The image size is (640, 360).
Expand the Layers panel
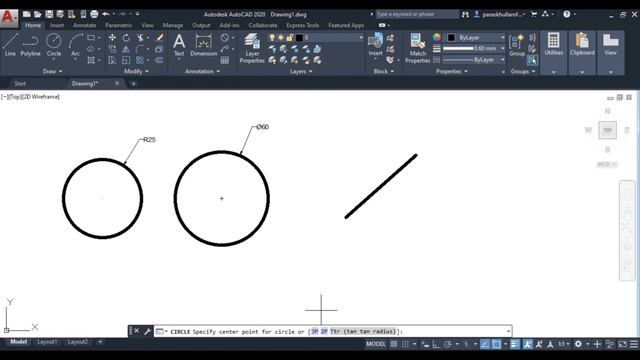point(301,71)
